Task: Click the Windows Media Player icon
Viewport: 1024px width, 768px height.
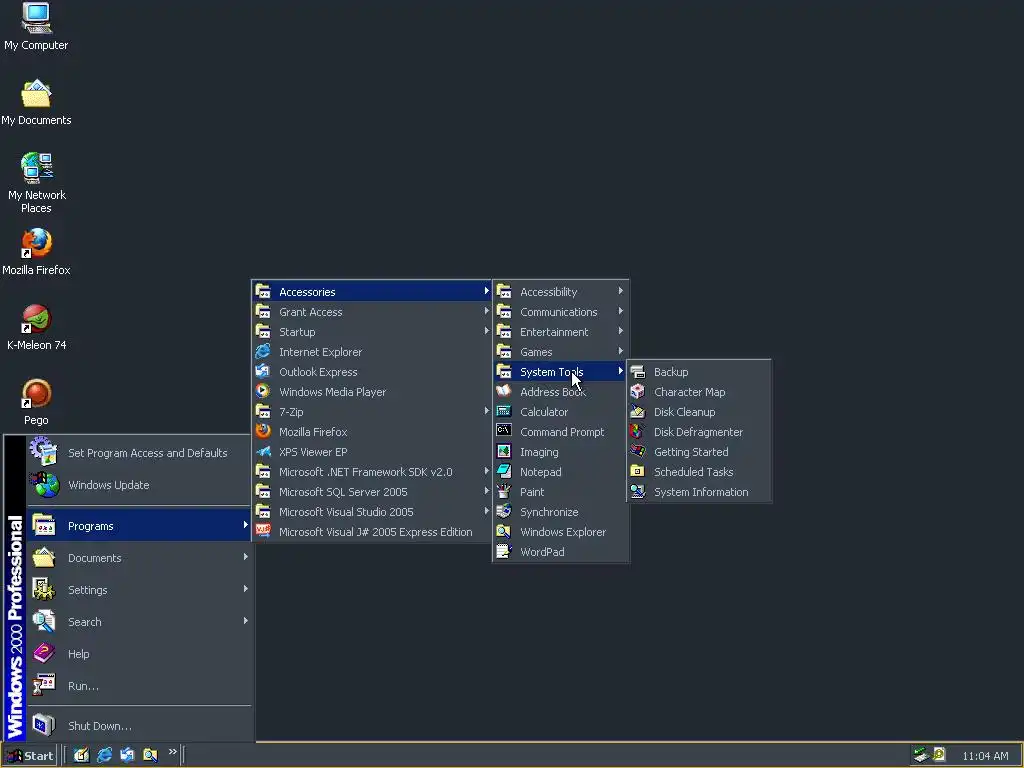Action: pyautogui.click(x=263, y=391)
